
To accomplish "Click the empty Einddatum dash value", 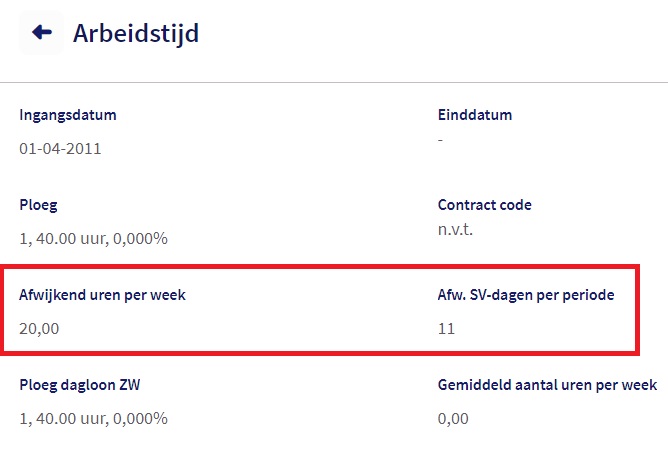I will coord(441,139).
